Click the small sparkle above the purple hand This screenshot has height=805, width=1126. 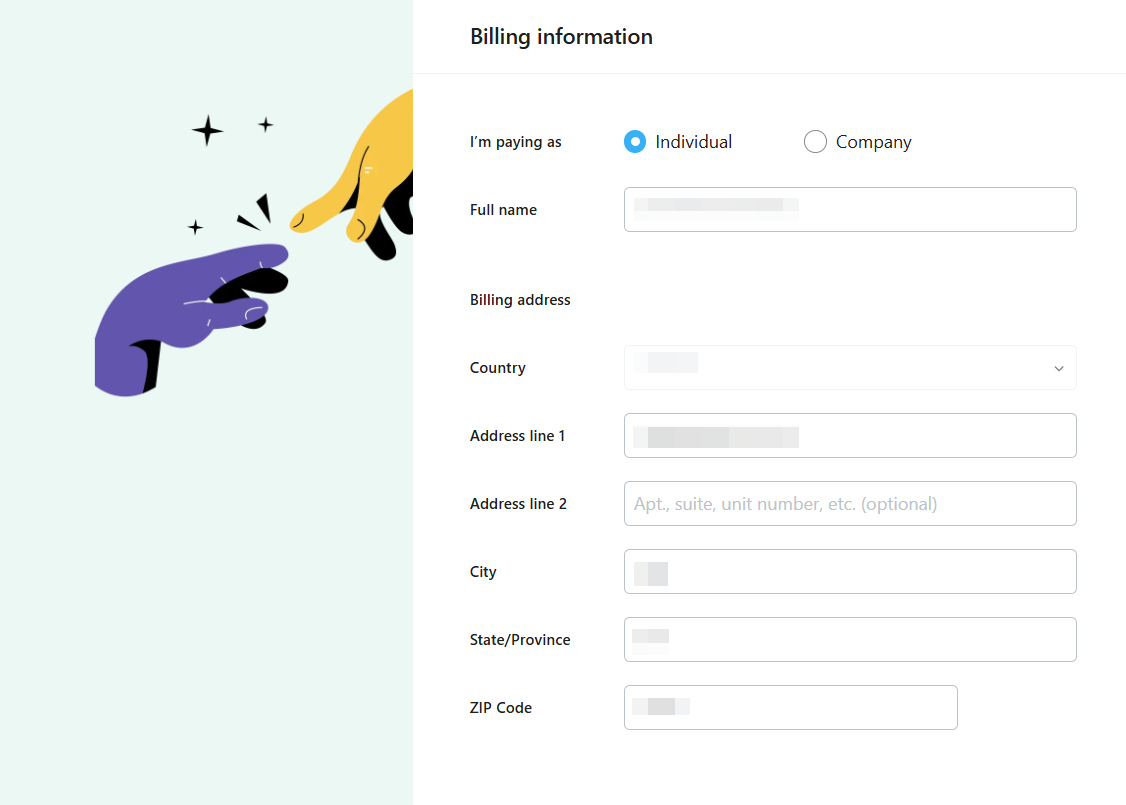[195, 227]
